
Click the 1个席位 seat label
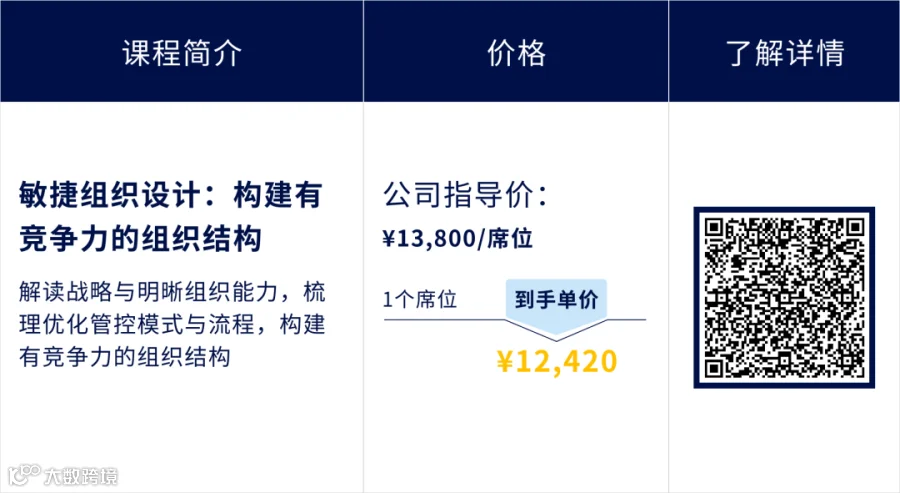pos(420,299)
